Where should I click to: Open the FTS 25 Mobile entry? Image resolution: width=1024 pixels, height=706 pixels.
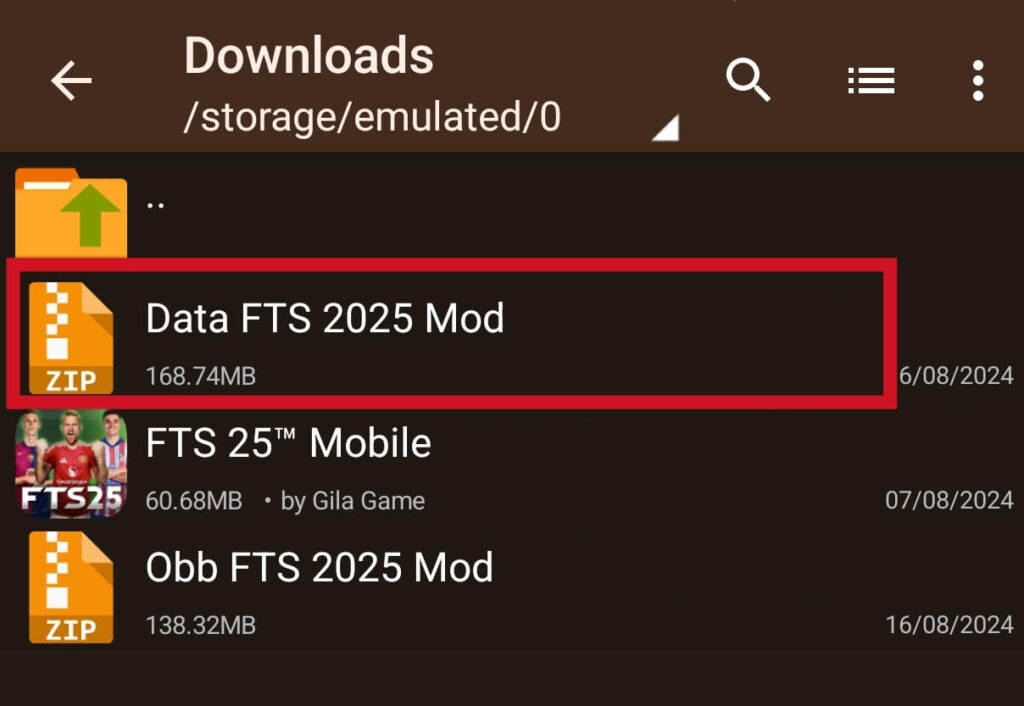[x=288, y=442]
